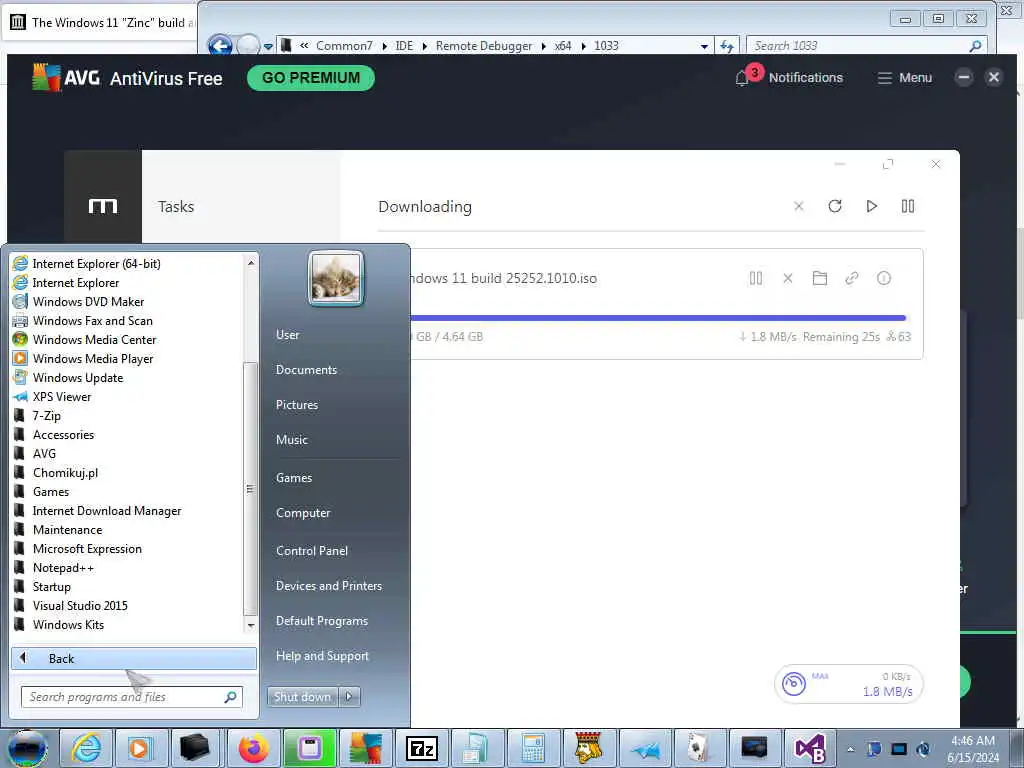Click the Windows Start orb

[x=27, y=748]
